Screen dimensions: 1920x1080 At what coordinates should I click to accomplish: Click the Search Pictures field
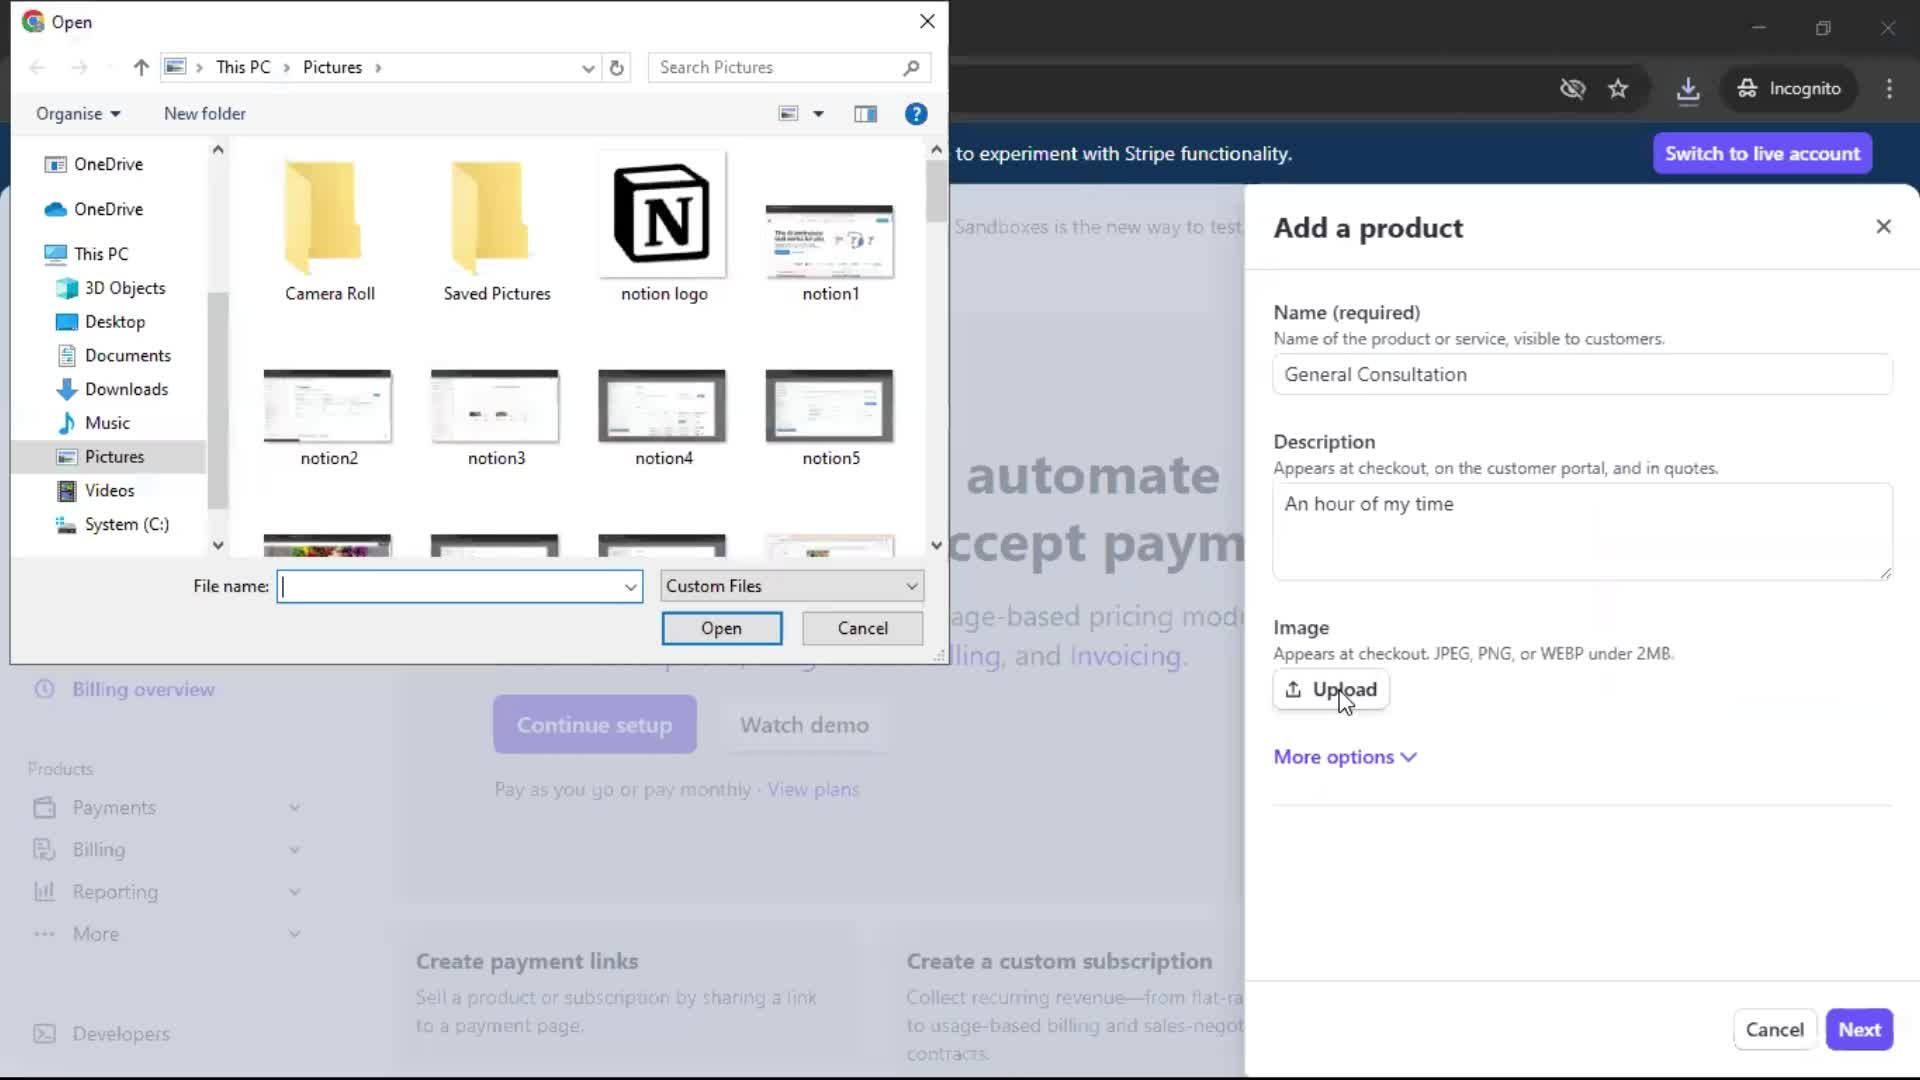(775, 68)
